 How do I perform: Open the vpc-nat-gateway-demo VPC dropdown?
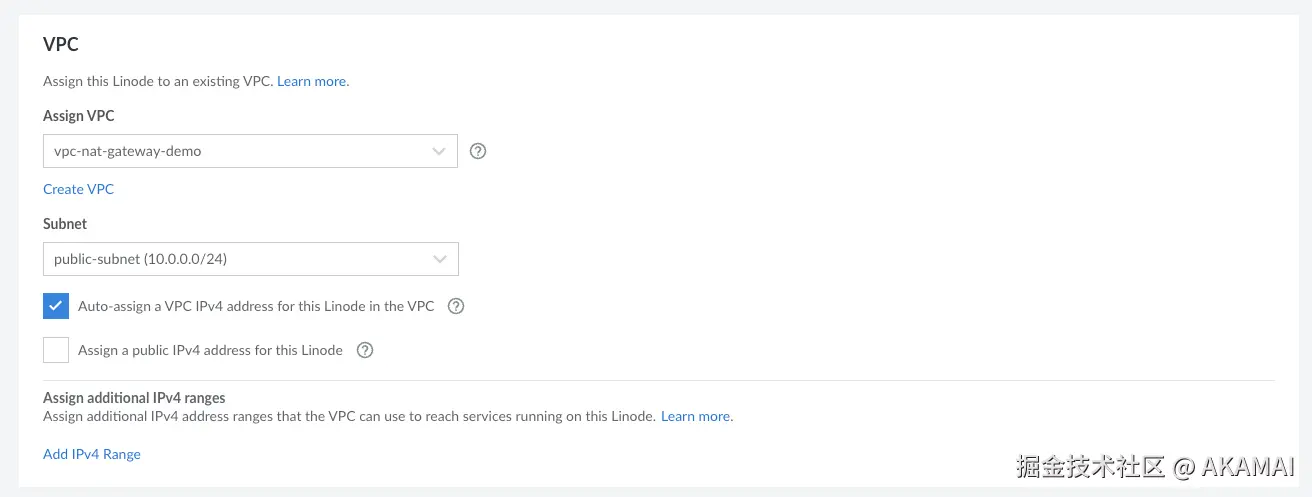[240, 152]
